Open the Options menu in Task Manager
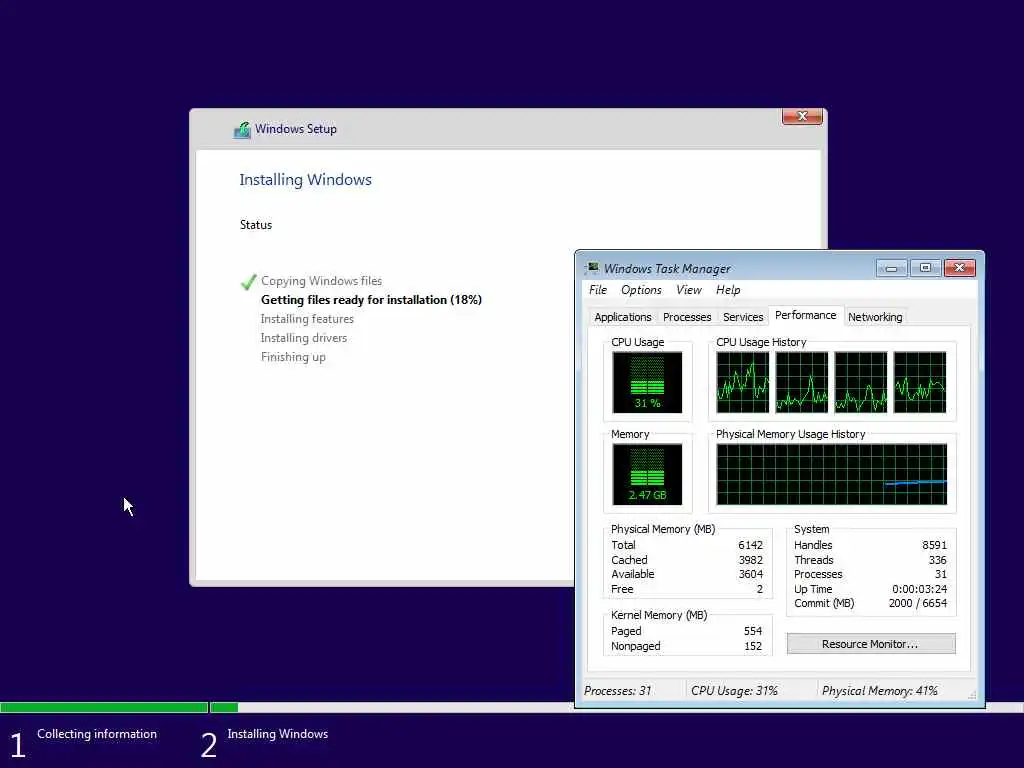The width and height of the screenshot is (1024, 768). (641, 290)
